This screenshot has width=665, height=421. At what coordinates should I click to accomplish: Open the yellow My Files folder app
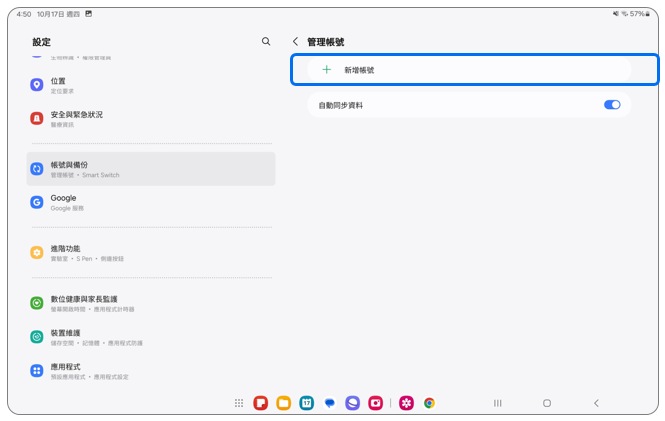tap(284, 403)
